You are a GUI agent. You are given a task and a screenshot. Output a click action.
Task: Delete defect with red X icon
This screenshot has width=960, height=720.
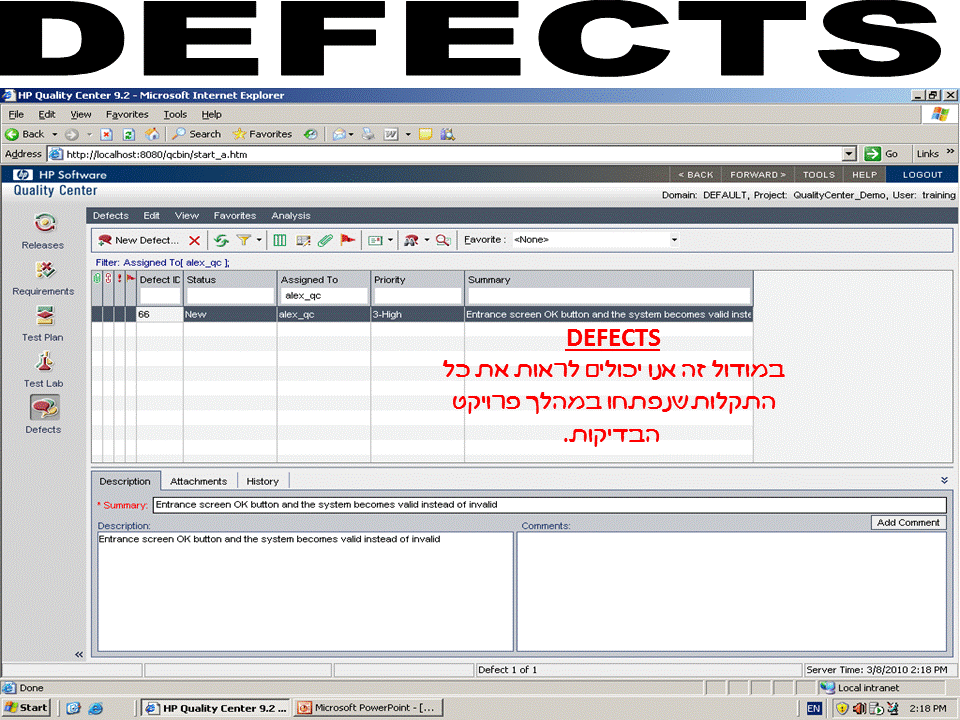pyautogui.click(x=194, y=241)
